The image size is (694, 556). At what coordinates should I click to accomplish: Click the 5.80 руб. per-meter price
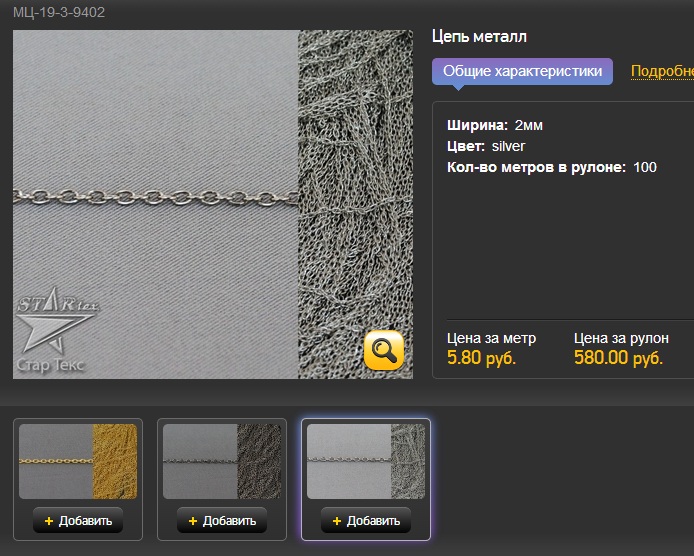481,358
